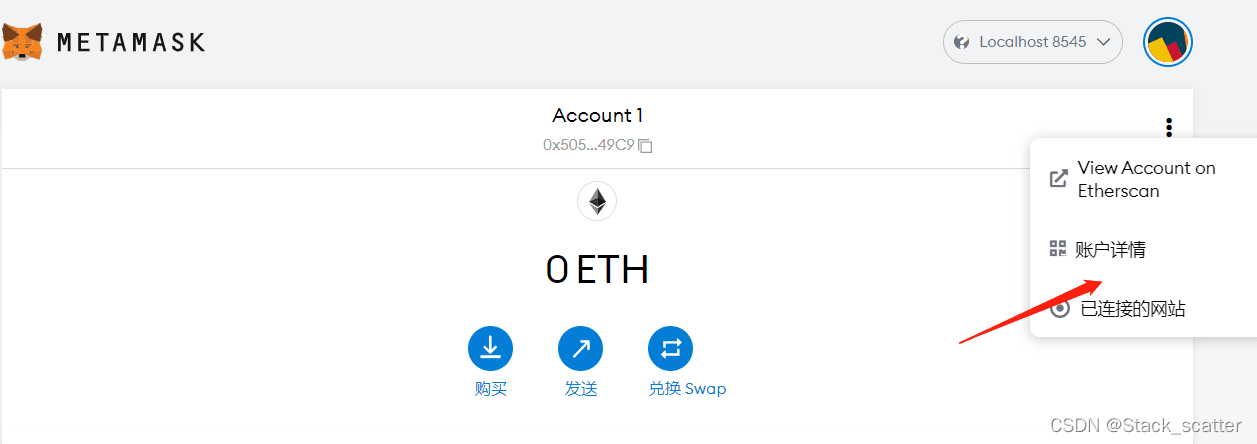Click the 发送 label text

pos(581,389)
